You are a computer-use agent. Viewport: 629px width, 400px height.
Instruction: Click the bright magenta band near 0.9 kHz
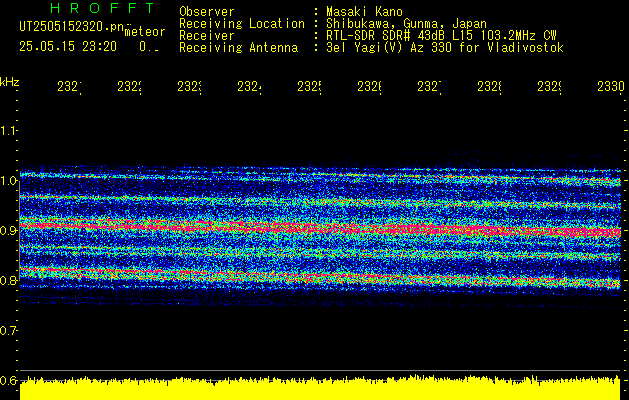[320, 229]
